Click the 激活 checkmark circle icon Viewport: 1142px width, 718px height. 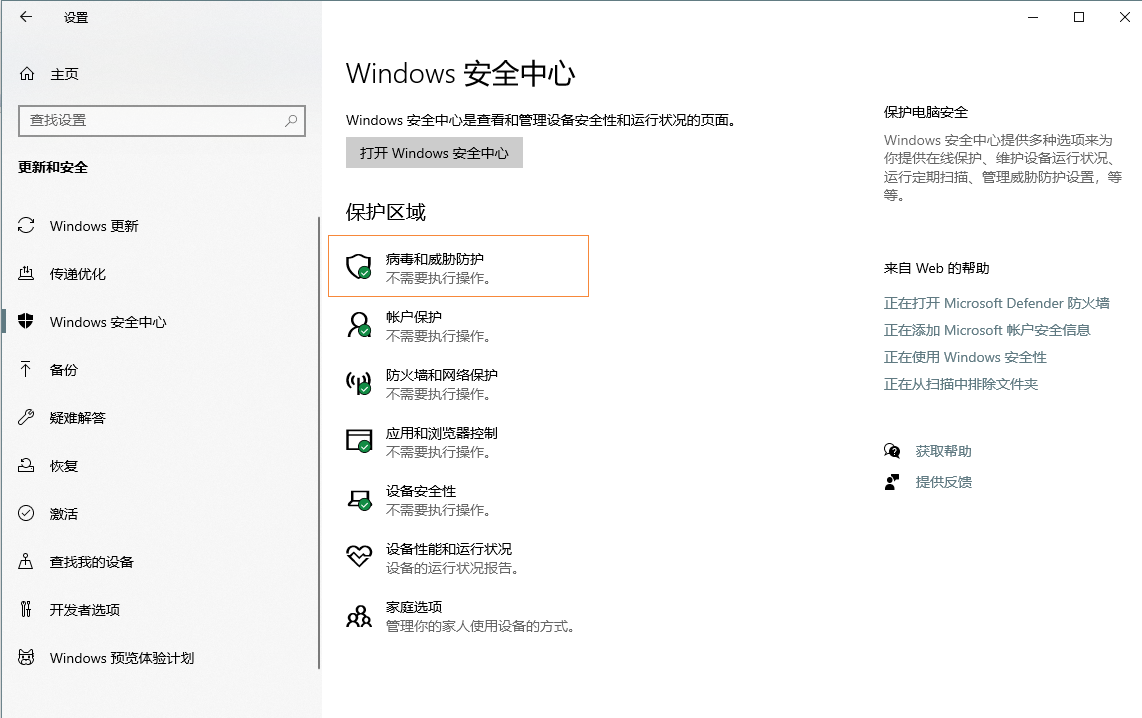[26, 513]
